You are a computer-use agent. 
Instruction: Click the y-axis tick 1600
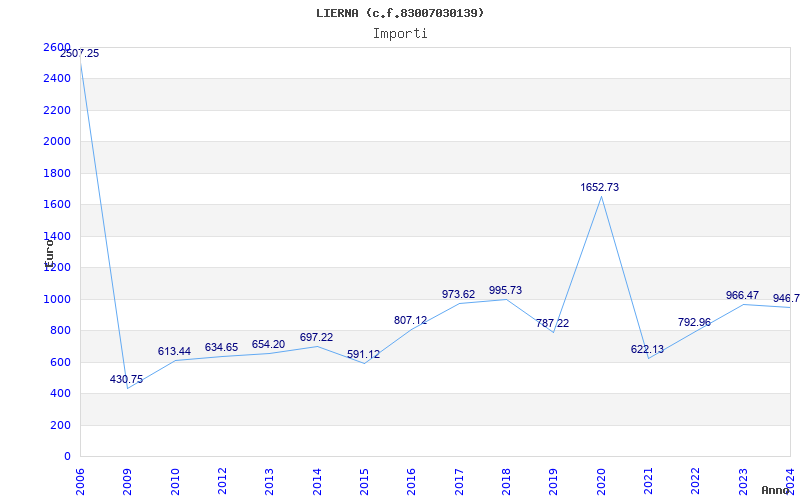57,205
